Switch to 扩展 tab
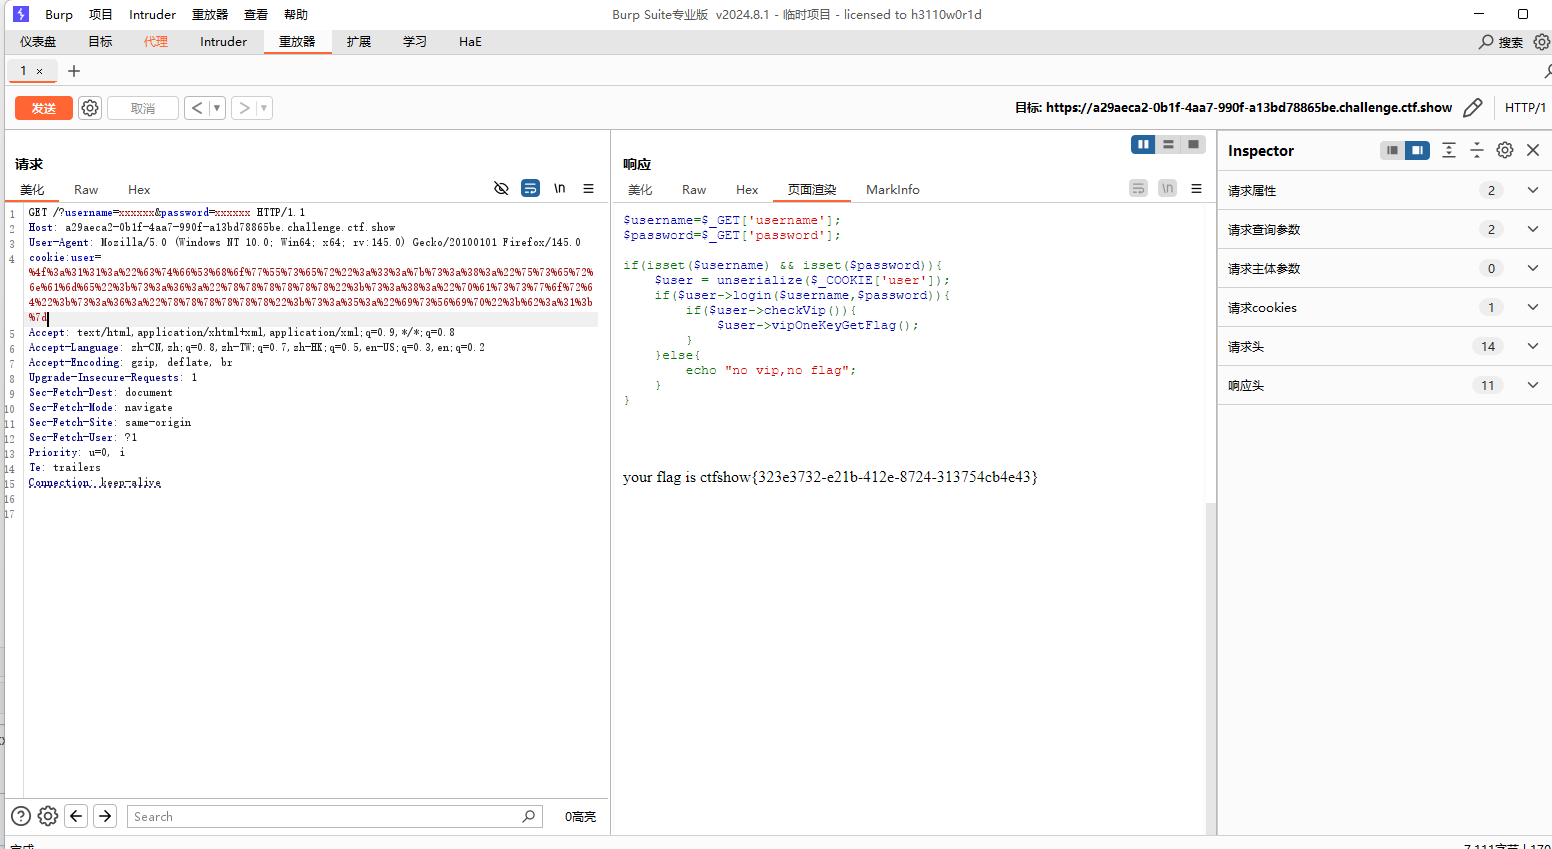This screenshot has width=1552, height=849. tap(359, 42)
